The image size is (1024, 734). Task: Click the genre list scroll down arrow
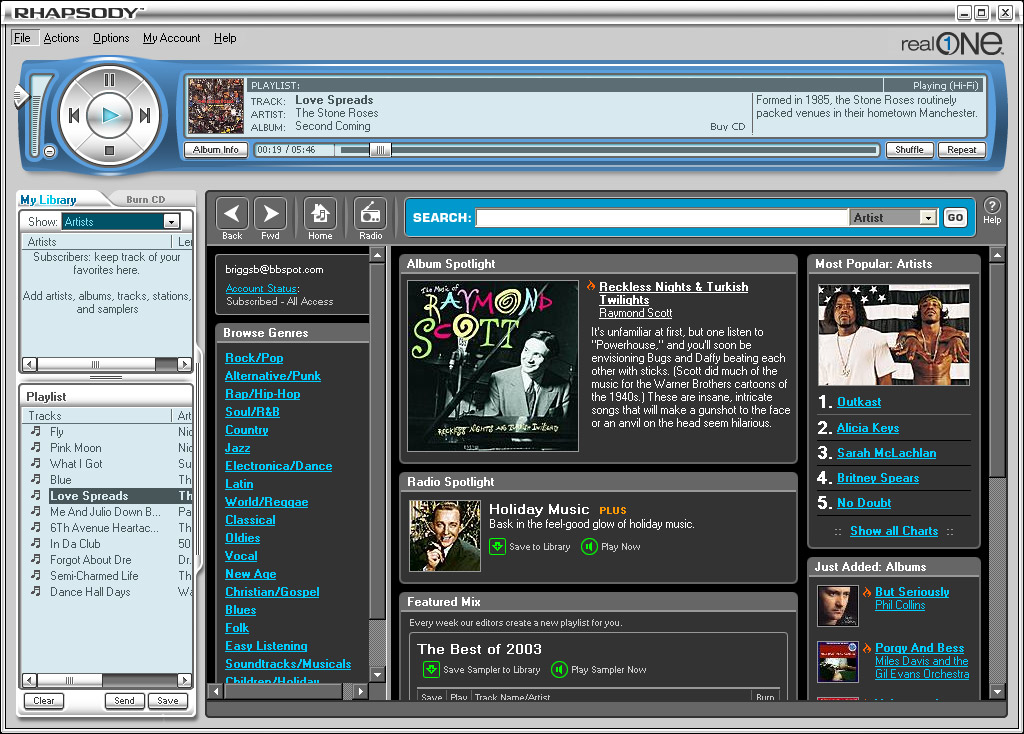coord(377,675)
